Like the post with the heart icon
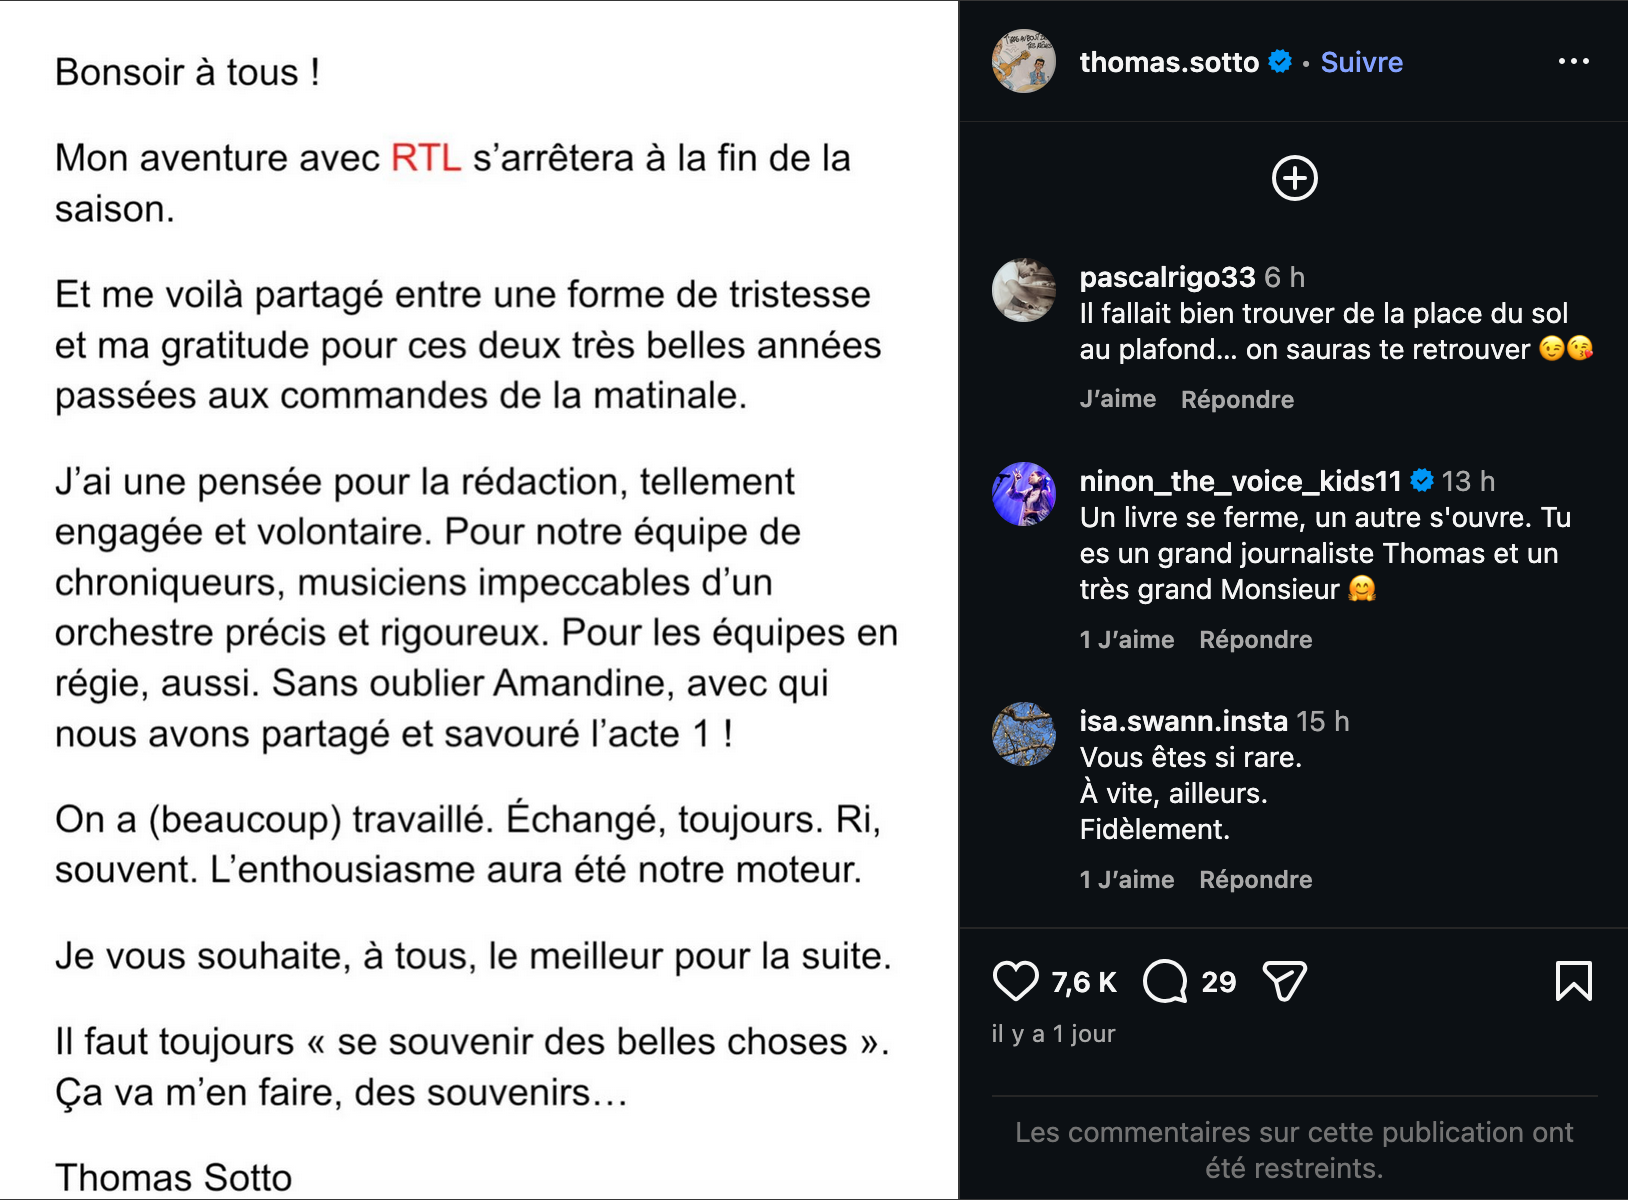The width and height of the screenshot is (1628, 1200). [1015, 981]
